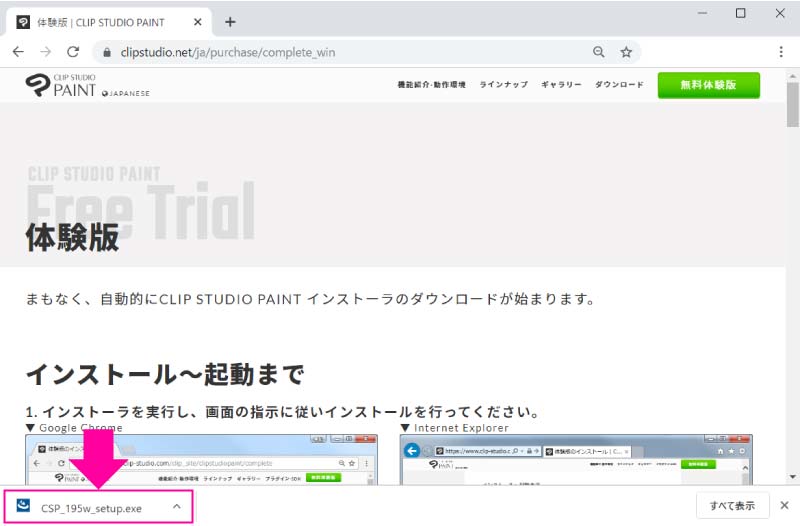
Task: Go to the ダウンロード page
Action: coord(619,86)
